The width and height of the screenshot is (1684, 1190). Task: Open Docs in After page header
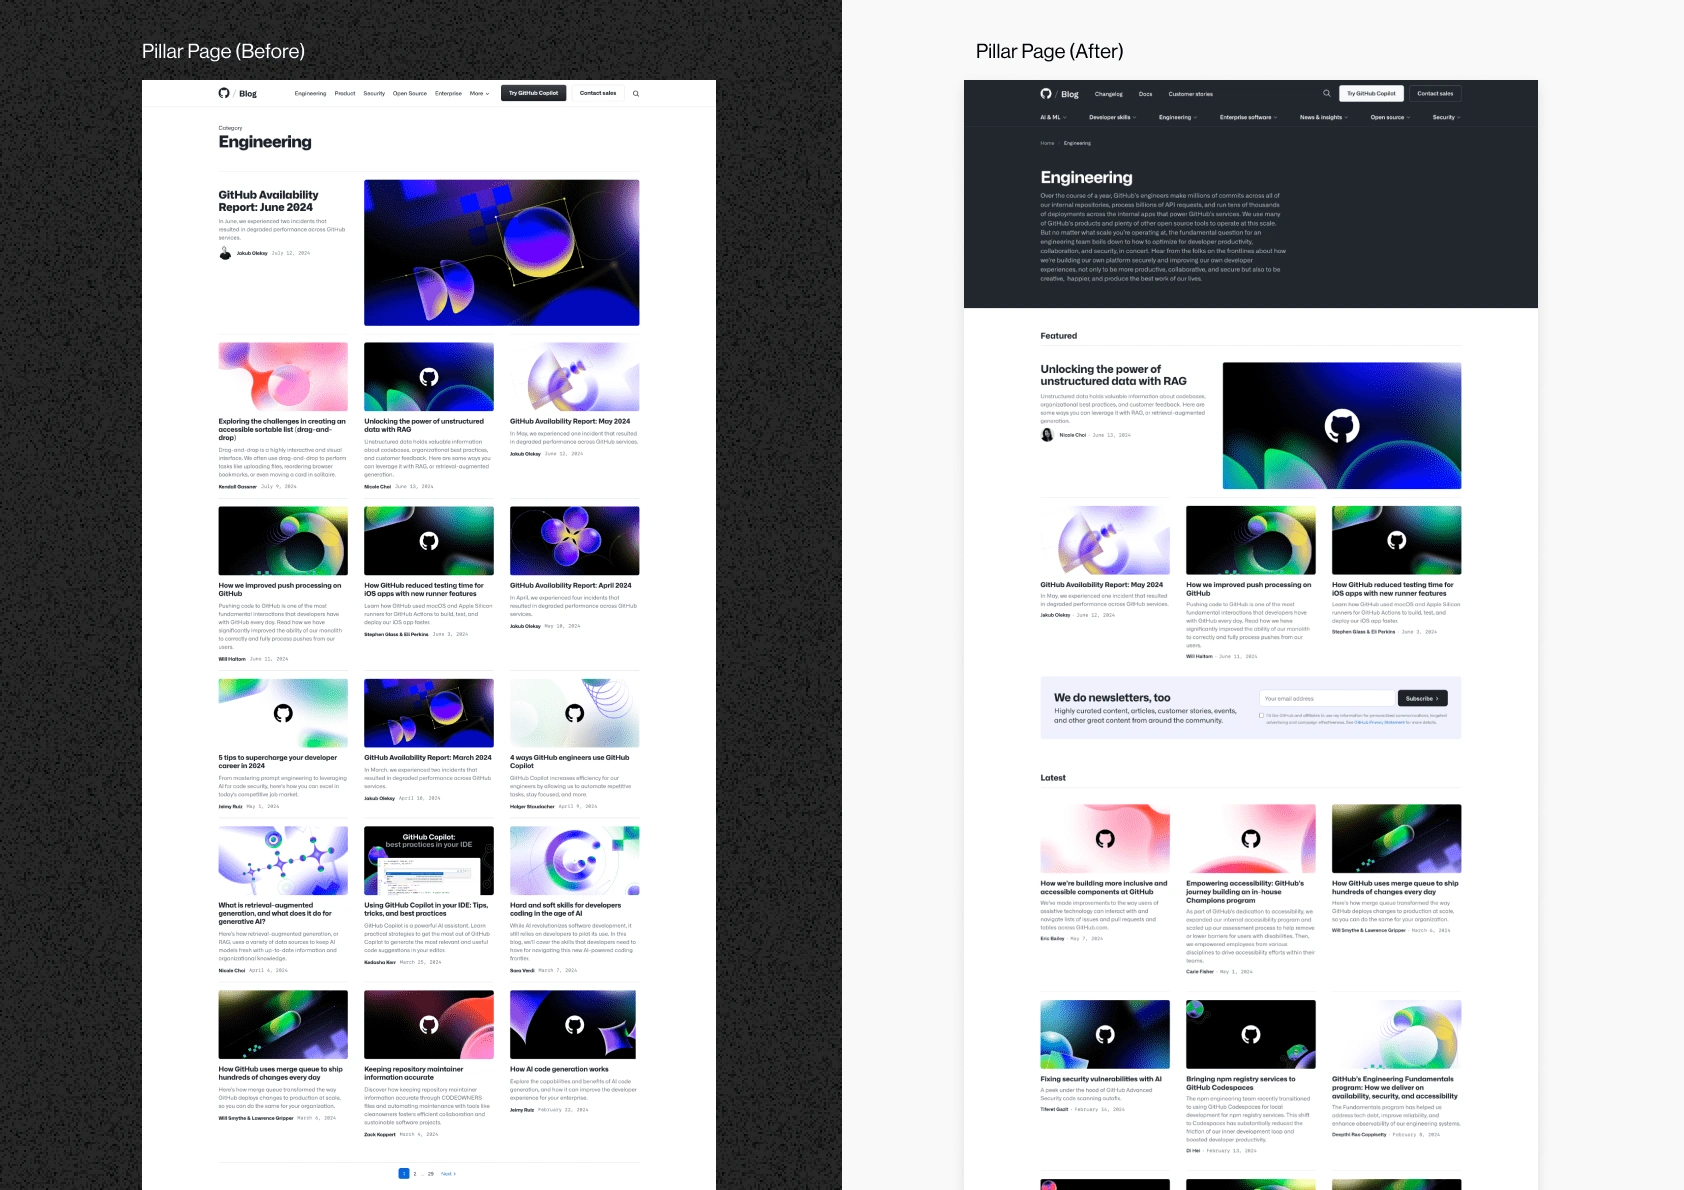click(1145, 94)
